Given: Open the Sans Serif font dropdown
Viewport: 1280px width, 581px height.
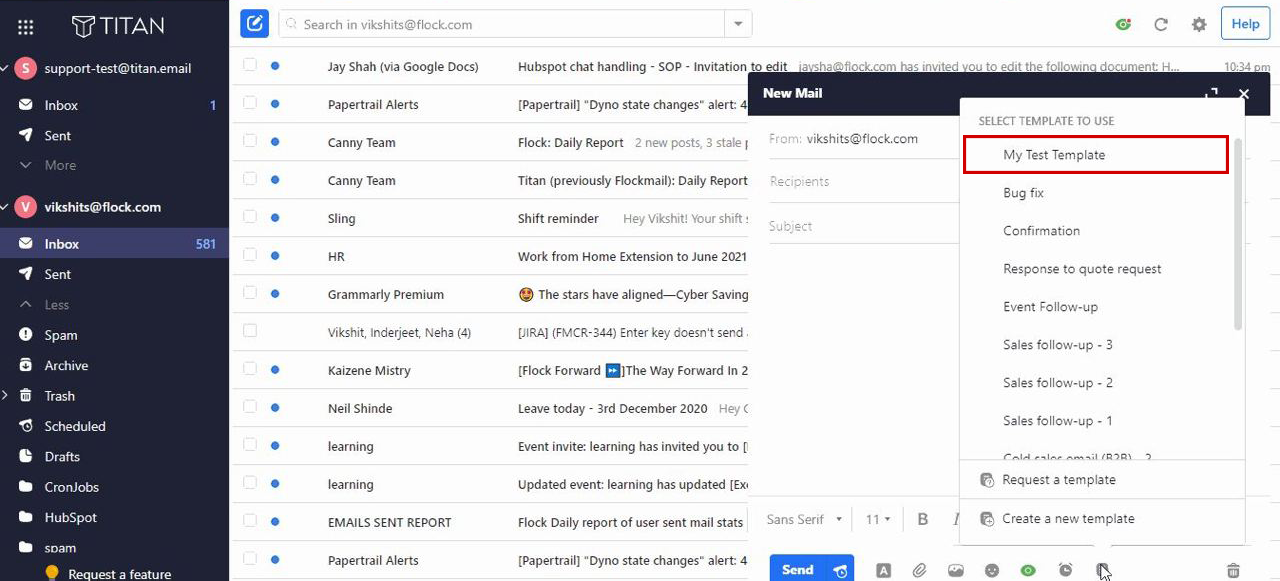Looking at the screenshot, I should (805, 519).
